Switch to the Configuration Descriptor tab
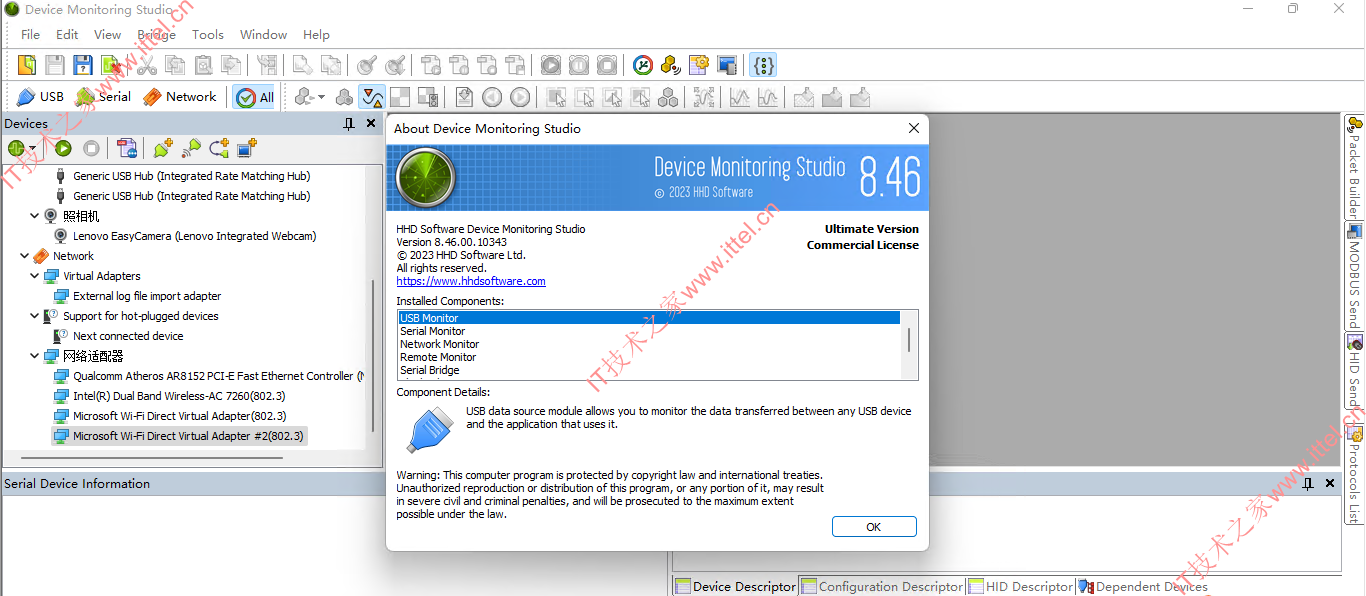This screenshot has width=1366, height=596. coord(882,587)
